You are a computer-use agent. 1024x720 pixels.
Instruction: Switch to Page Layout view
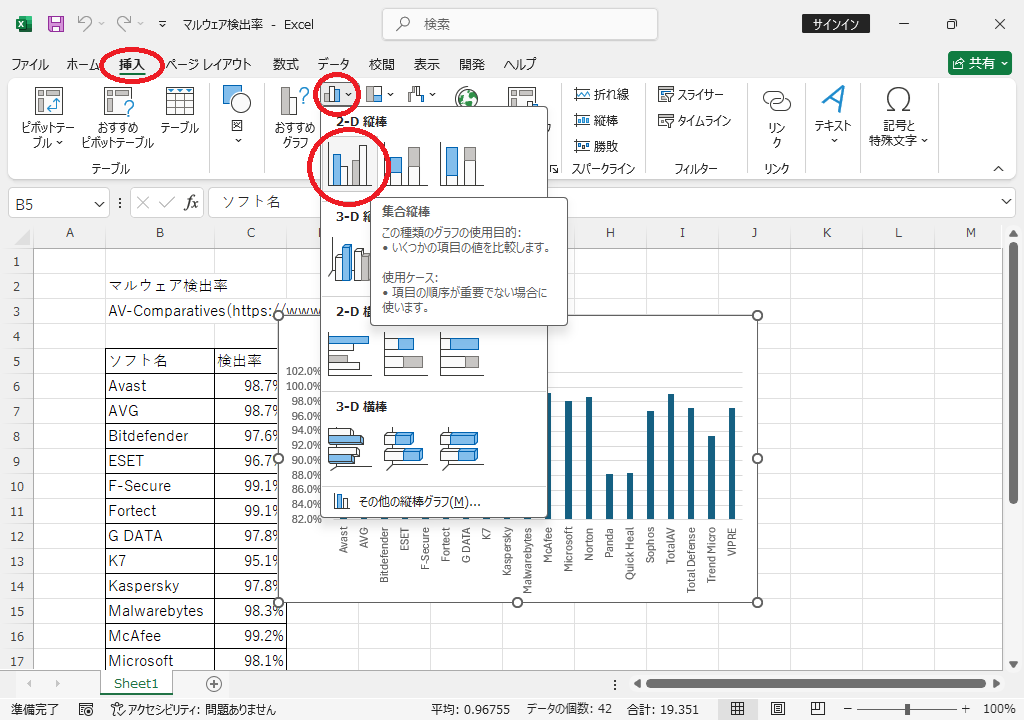[778, 709]
